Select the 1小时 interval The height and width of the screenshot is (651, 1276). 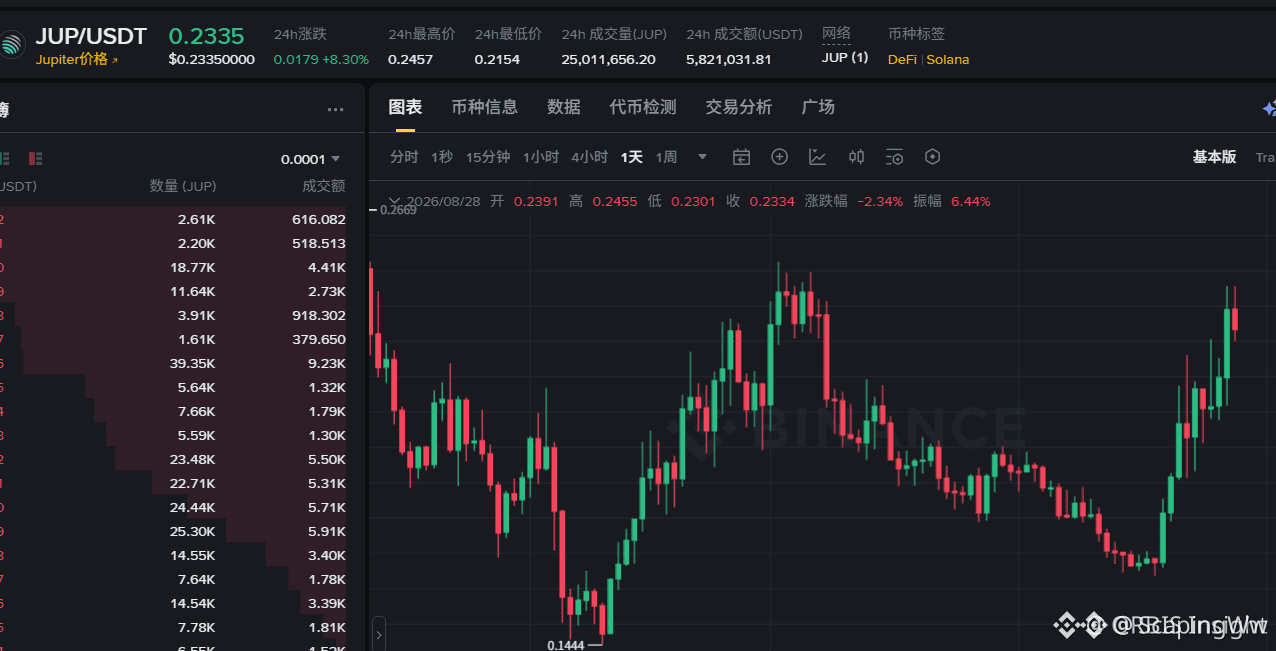(x=541, y=157)
